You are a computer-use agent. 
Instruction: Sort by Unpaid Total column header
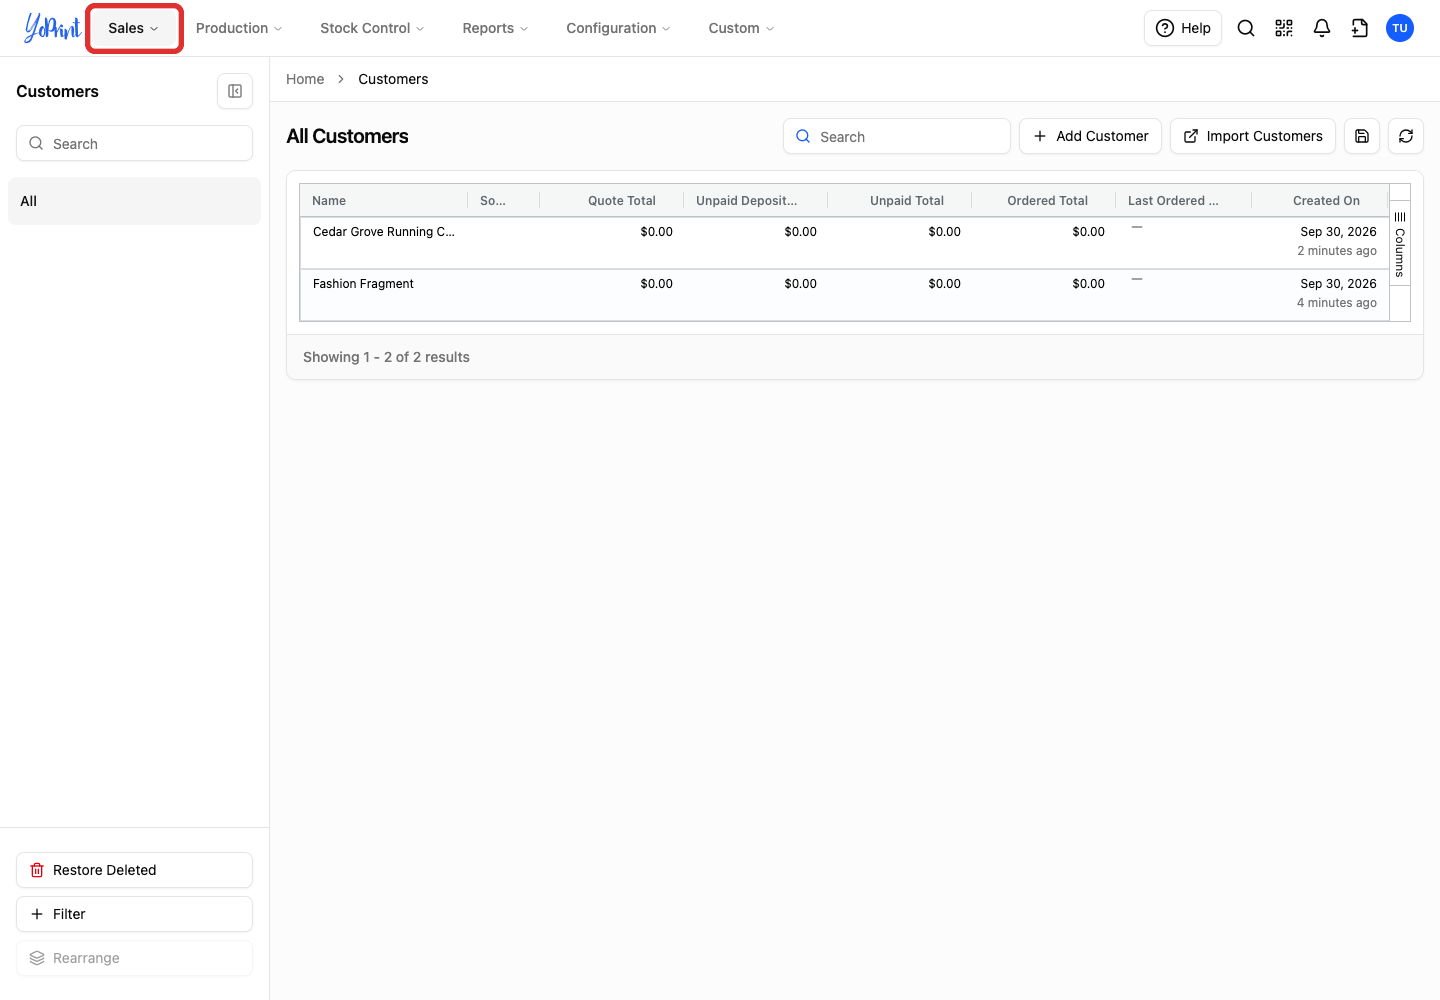(900, 200)
